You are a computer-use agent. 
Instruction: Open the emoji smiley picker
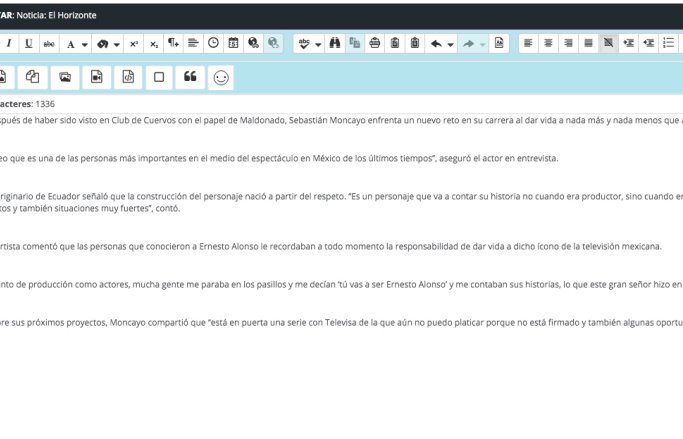[221, 78]
